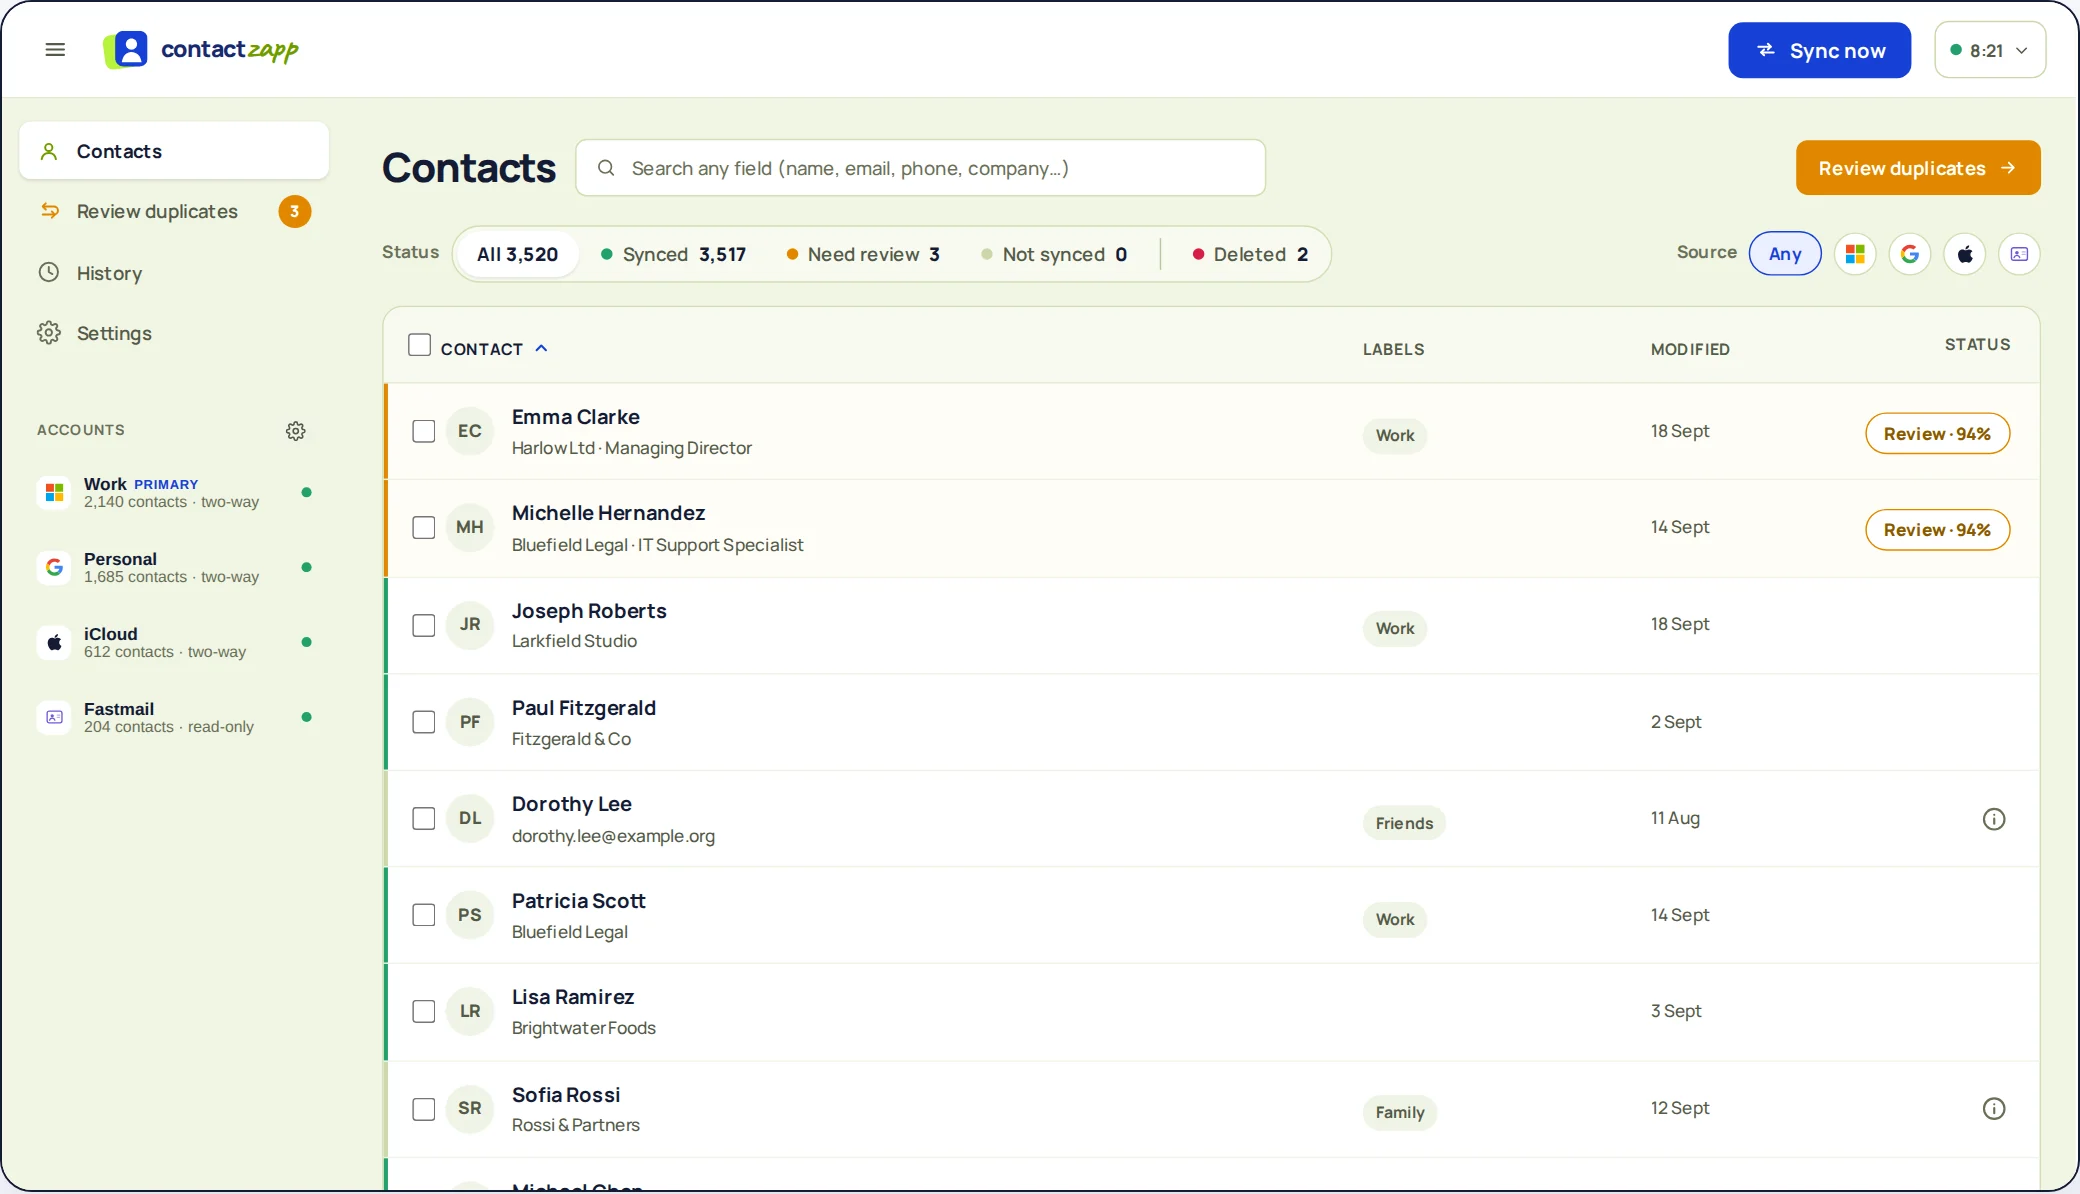Click the Fastmail account icon
The height and width of the screenshot is (1194, 2080).
pos(55,717)
